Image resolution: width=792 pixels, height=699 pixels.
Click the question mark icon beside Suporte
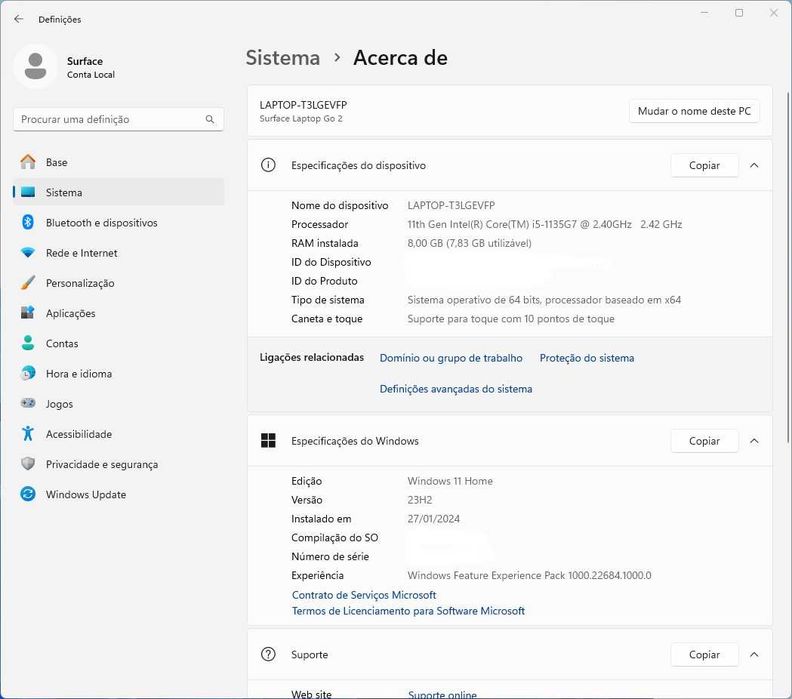(268, 655)
